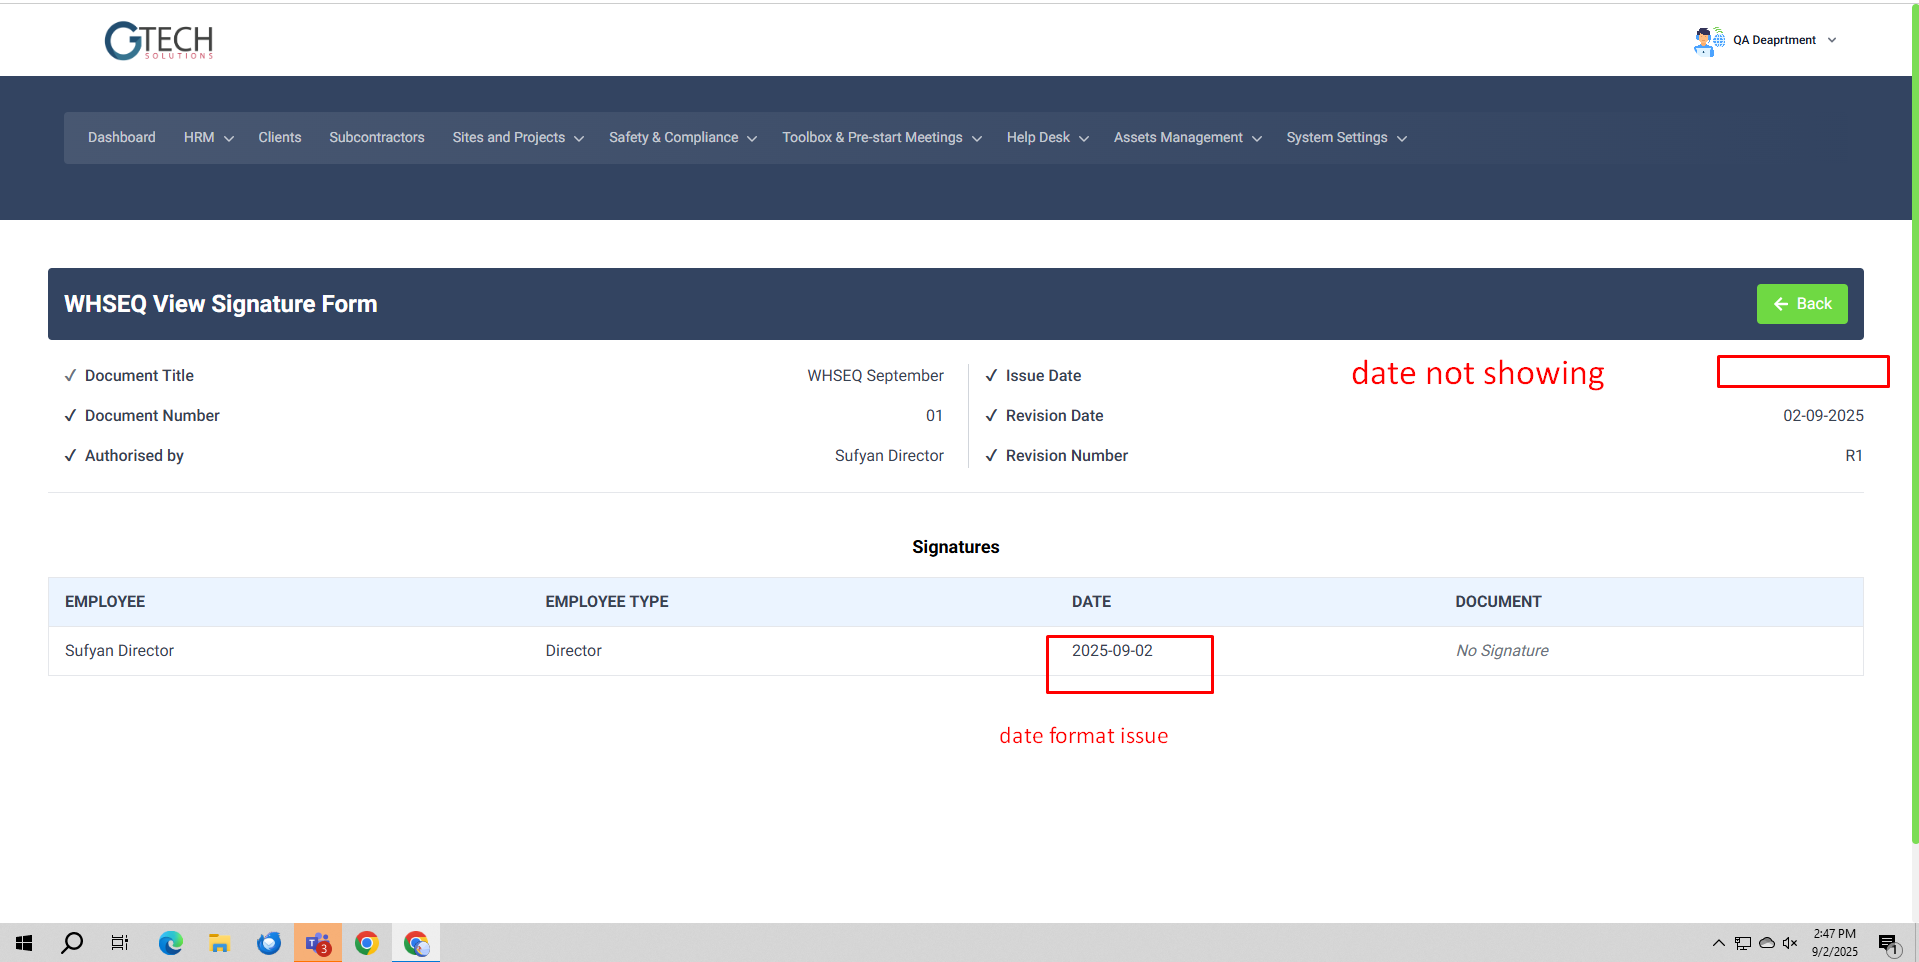Open the Subcontractors page
This screenshot has height=962, width=1919.
click(x=377, y=138)
